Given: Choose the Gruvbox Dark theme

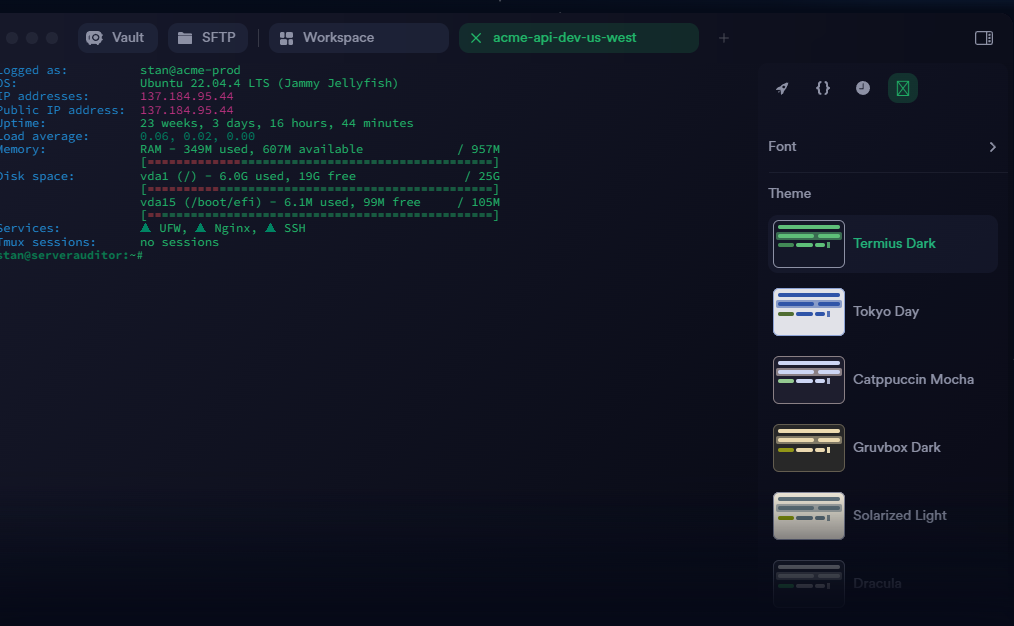Looking at the screenshot, I should point(883,448).
